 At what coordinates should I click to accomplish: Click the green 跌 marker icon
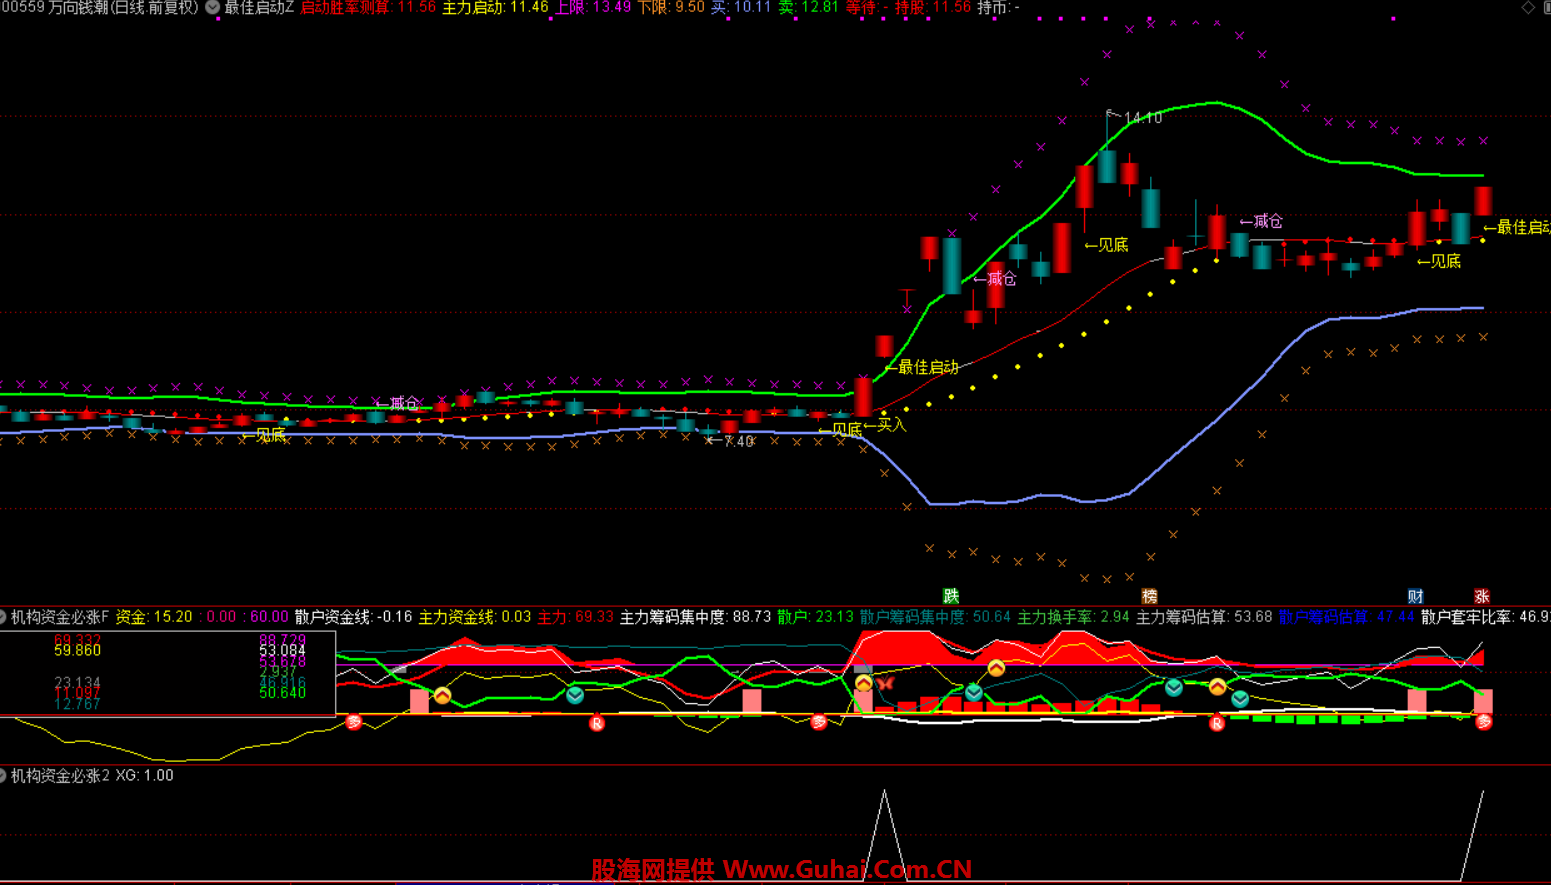point(951,596)
